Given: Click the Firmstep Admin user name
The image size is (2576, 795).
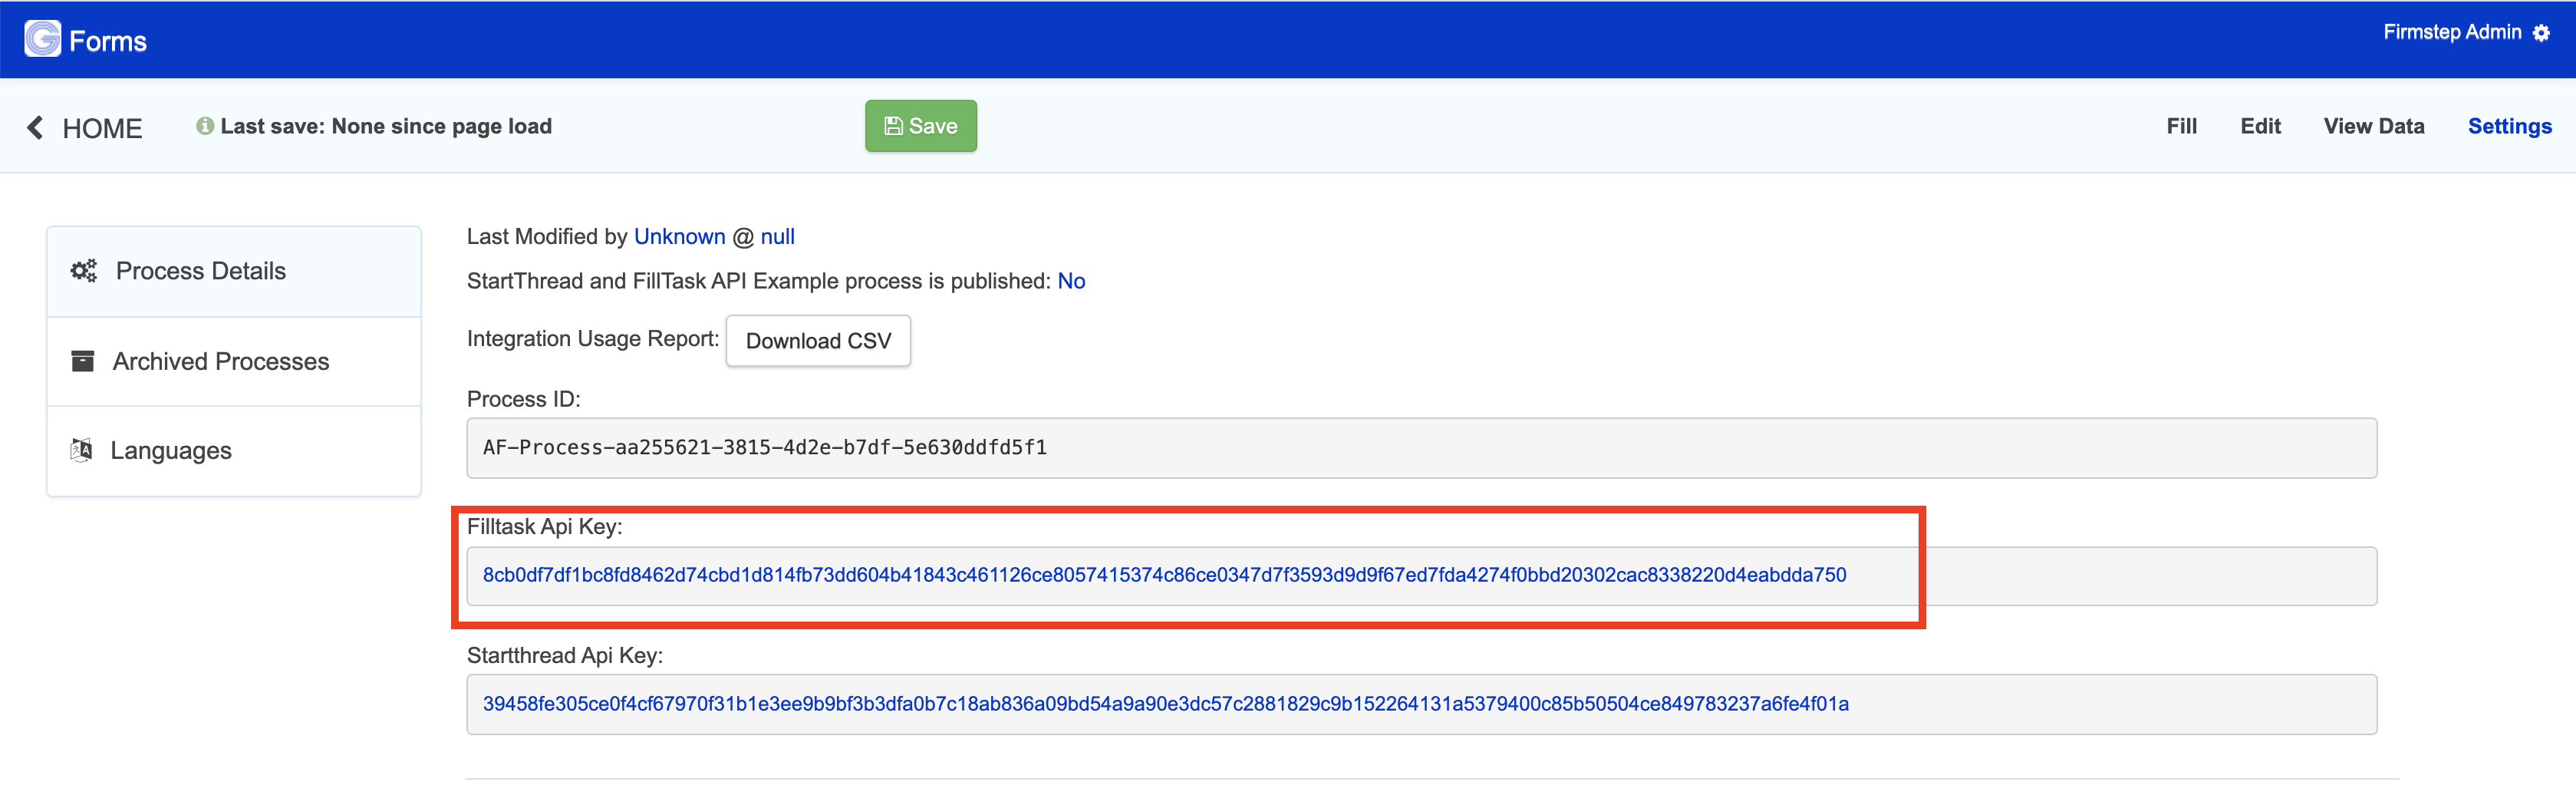Looking at the screenshot, I should click(2452, 32).
